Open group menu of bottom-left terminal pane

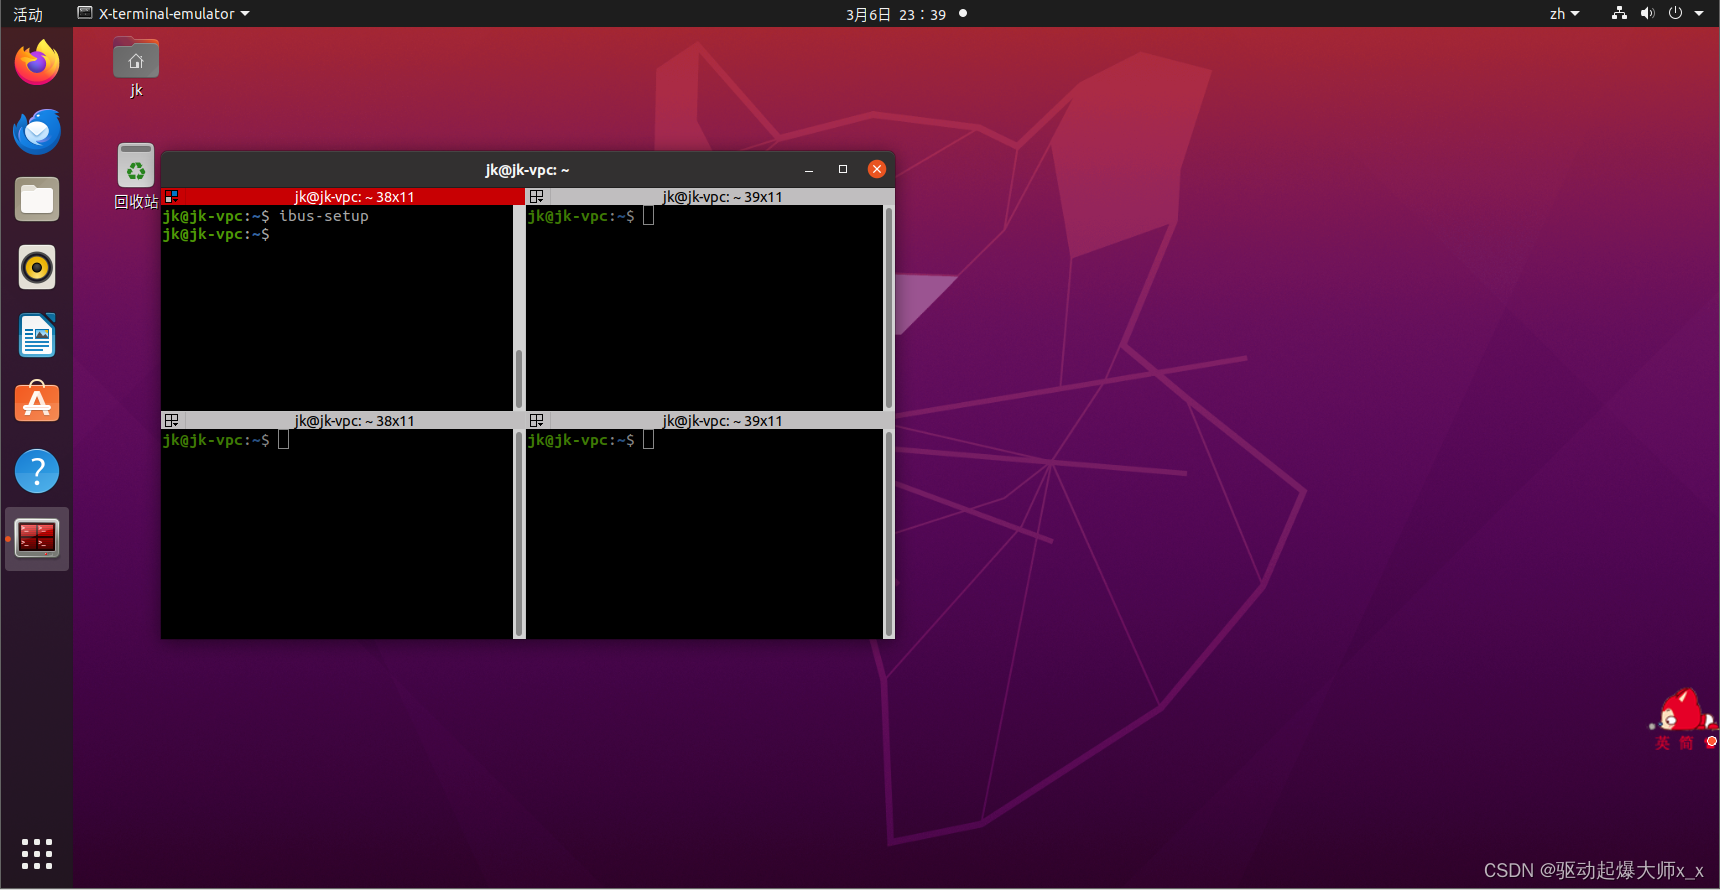171,421
